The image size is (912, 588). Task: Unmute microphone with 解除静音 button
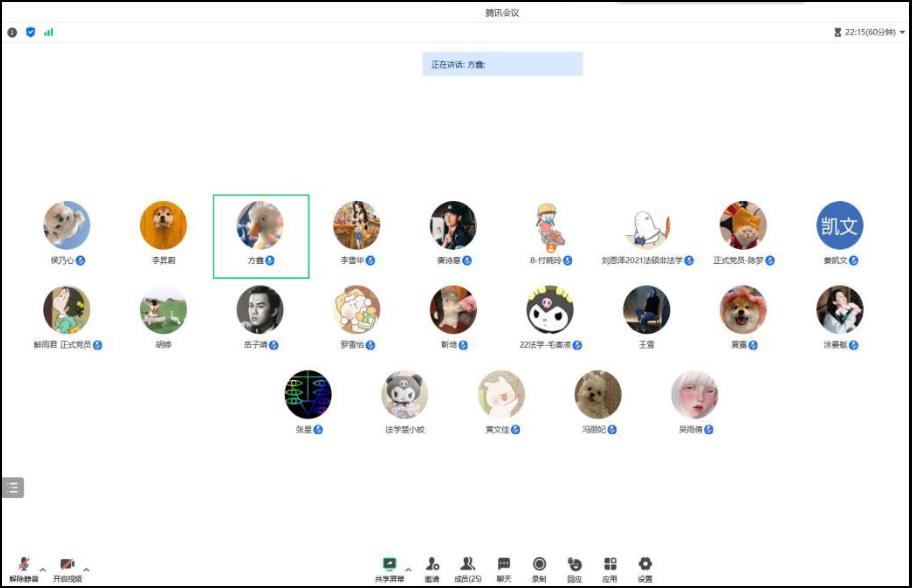pos(23,568)
